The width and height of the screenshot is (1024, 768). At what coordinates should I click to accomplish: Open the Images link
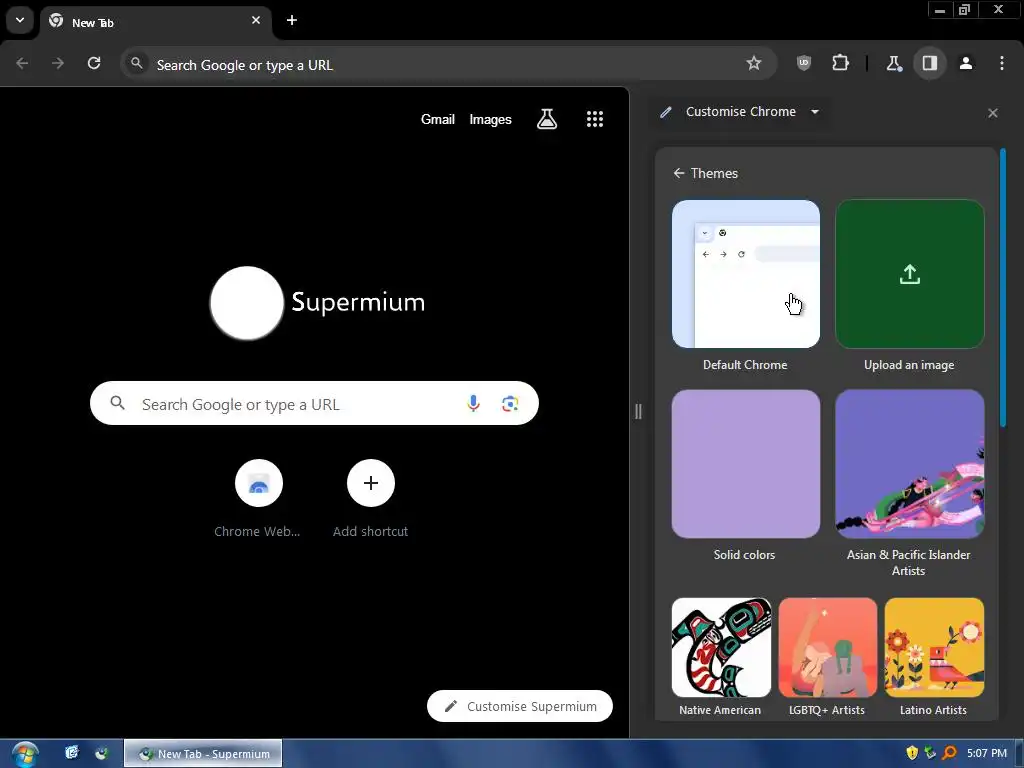[x=490, y=120]
